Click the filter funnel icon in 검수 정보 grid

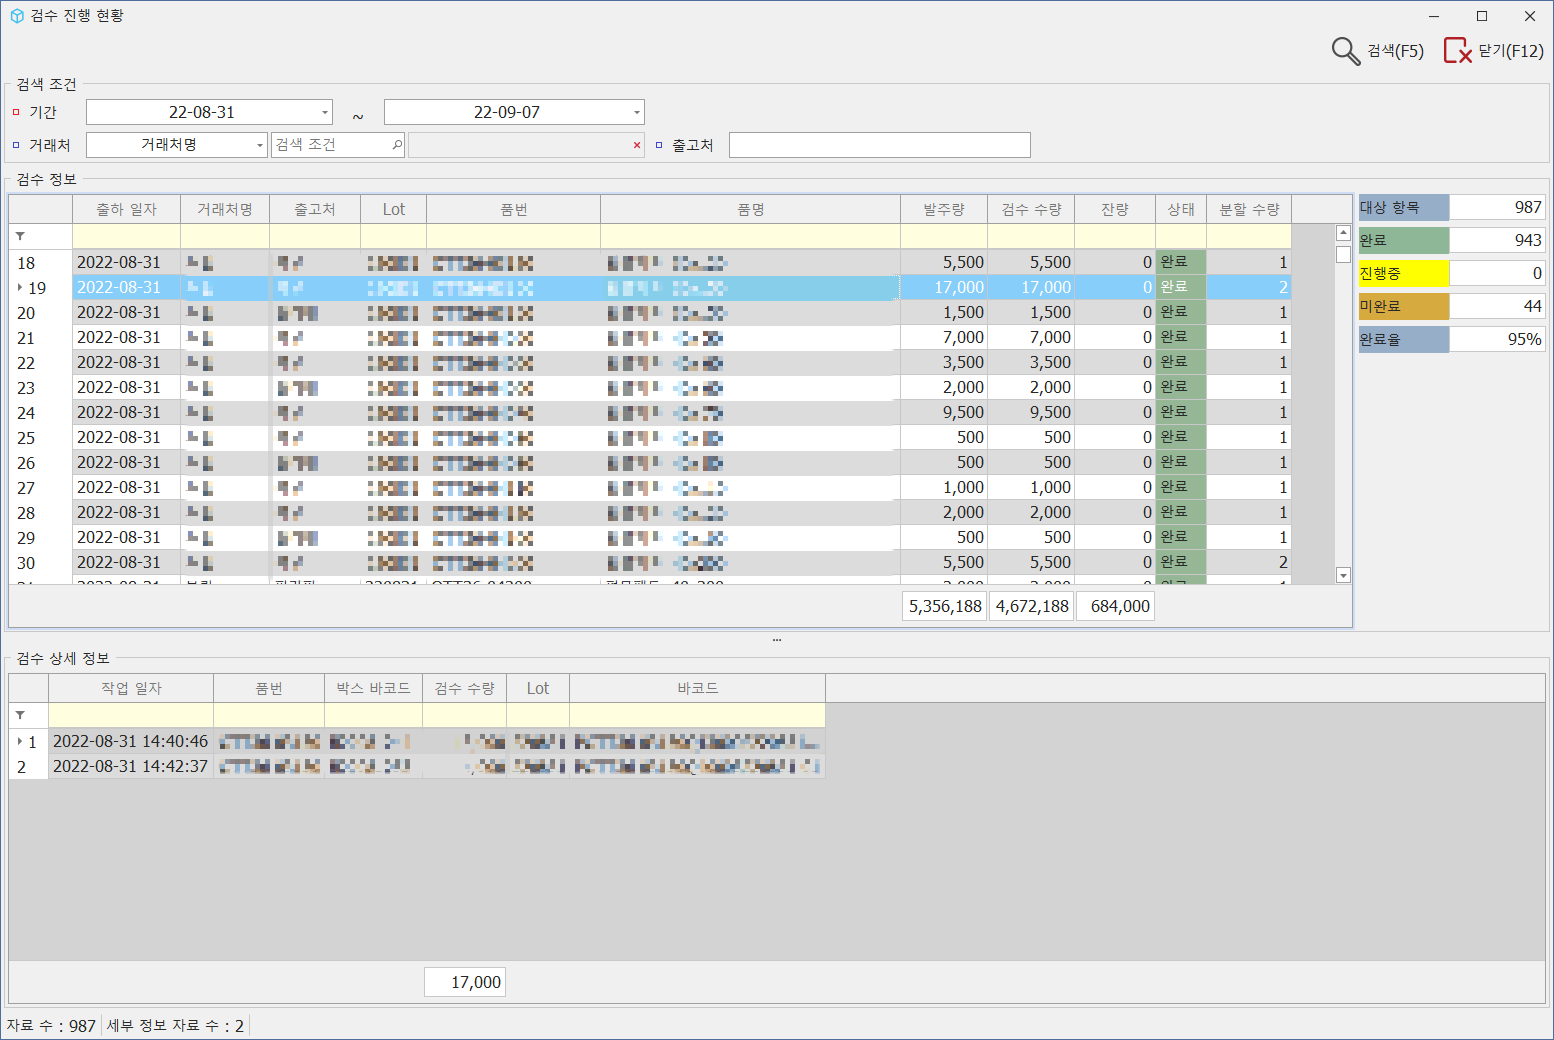point(20,236)
